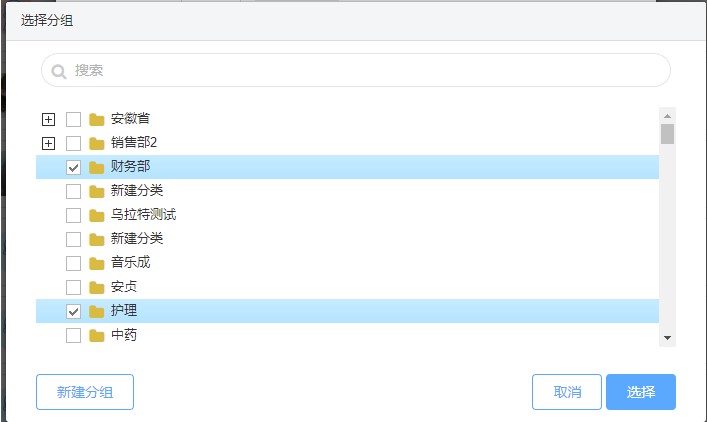Click the 护理 folder icon
Screen dimensions: 707x422
97,311
